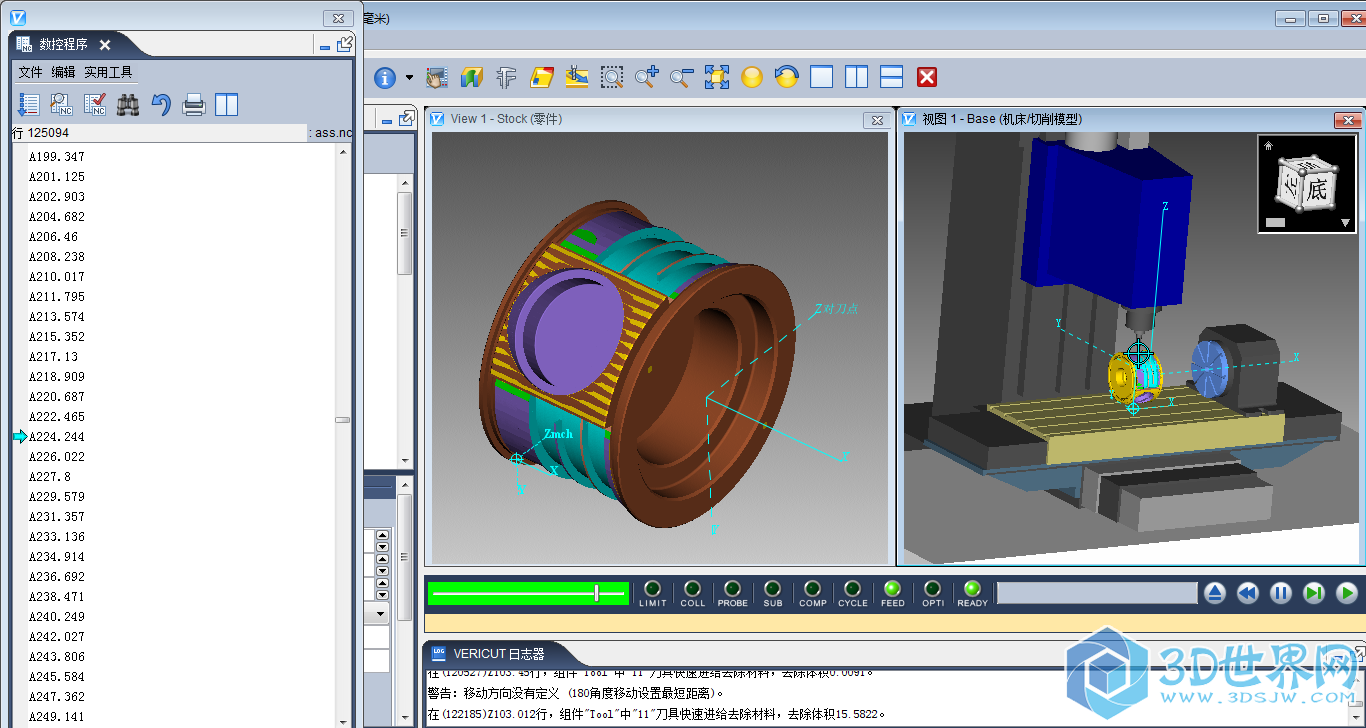Select NC line A249.141
The image size is (1366, 728).
pos(57,717)
